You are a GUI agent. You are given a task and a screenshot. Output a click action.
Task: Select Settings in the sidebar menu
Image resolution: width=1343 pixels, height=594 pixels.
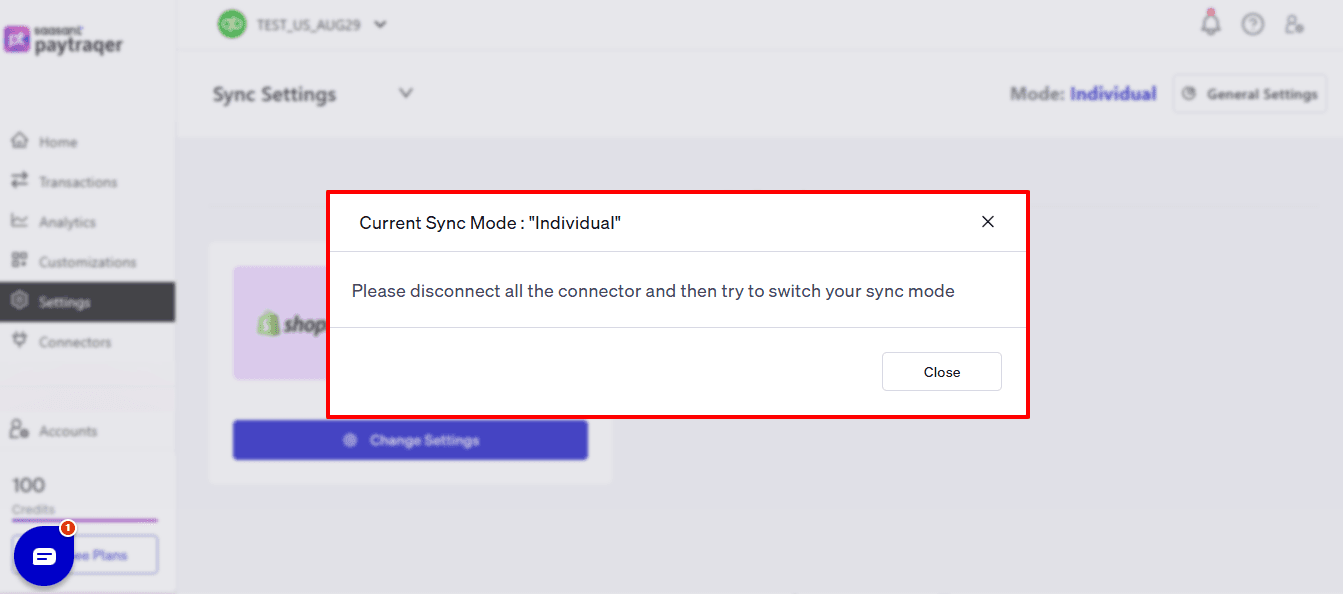tap(20, 301)
